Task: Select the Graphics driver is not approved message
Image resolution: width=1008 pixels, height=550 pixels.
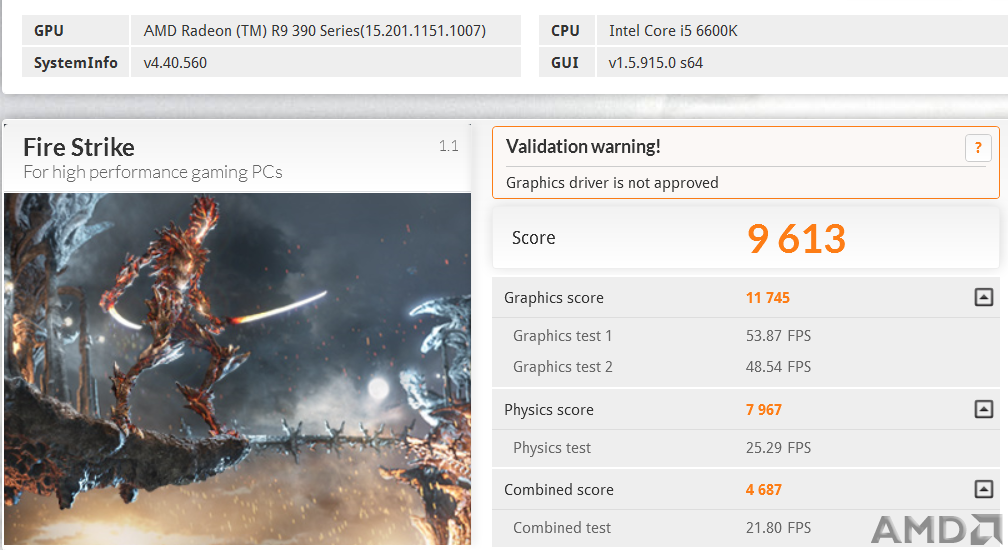Action: coord(612,182)
